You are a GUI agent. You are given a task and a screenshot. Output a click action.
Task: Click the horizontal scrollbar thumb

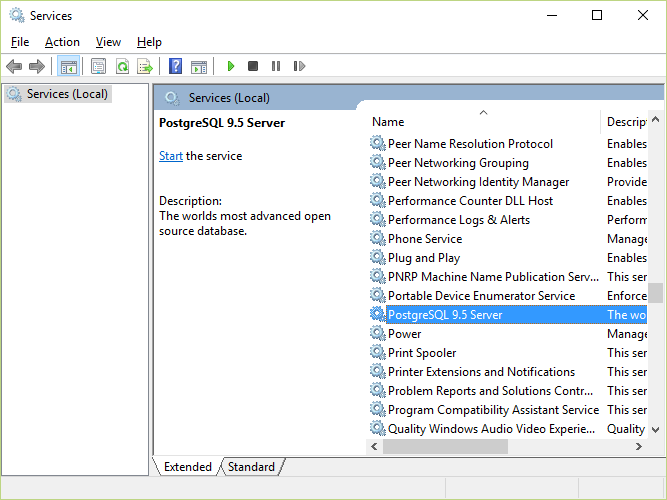(x=445, y=446)
